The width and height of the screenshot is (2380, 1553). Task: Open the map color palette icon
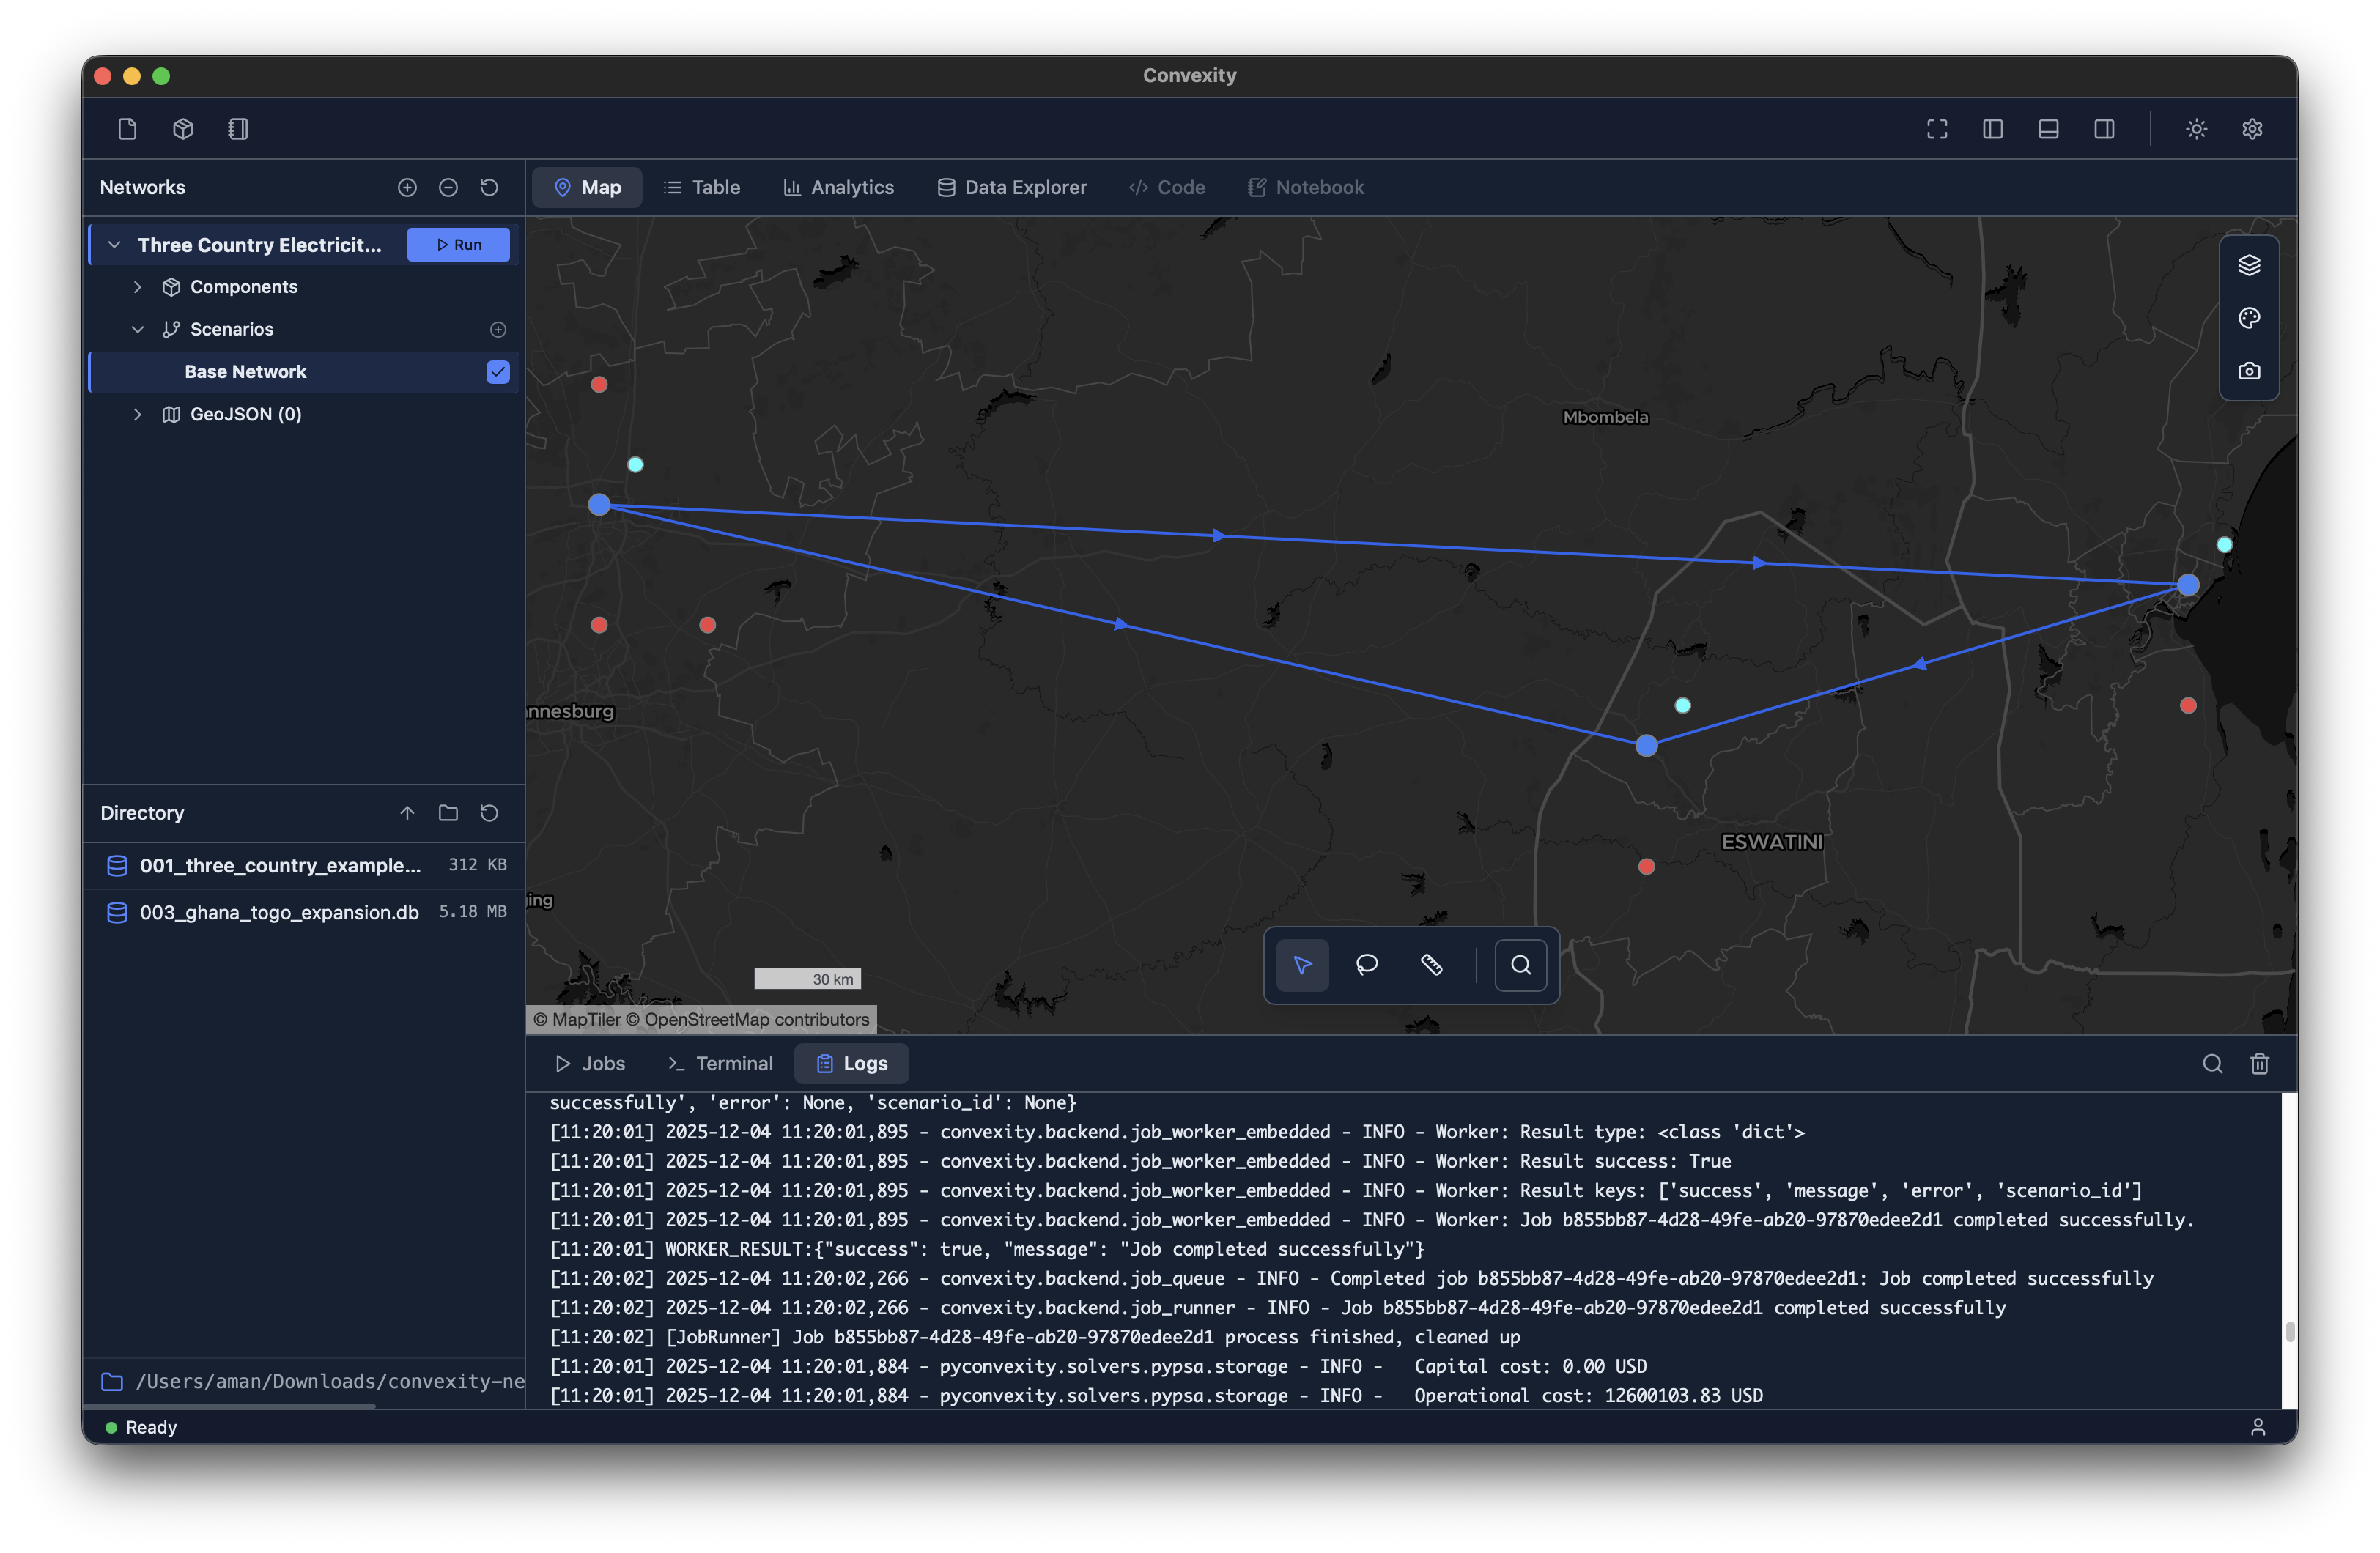[x=2248, y=318]
